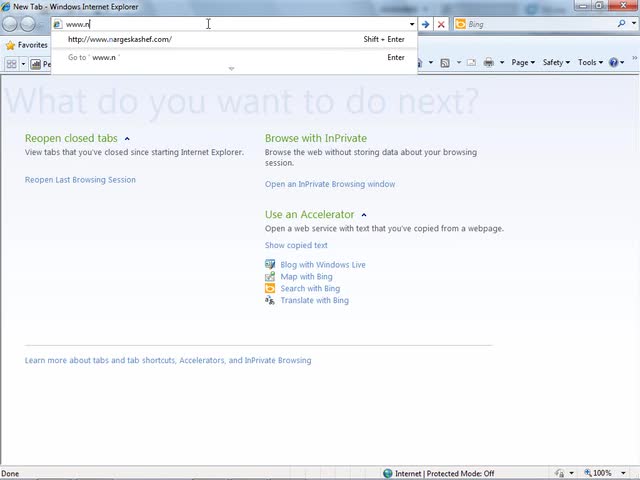Viewport: 640px width, 480px height.
Task: Click the Forward navigation button
Action: pyautogui.click(x=28, y=24)
